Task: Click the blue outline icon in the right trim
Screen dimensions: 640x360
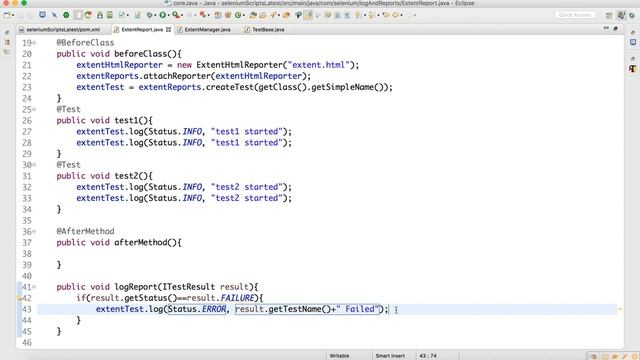Action: [633, 42]
